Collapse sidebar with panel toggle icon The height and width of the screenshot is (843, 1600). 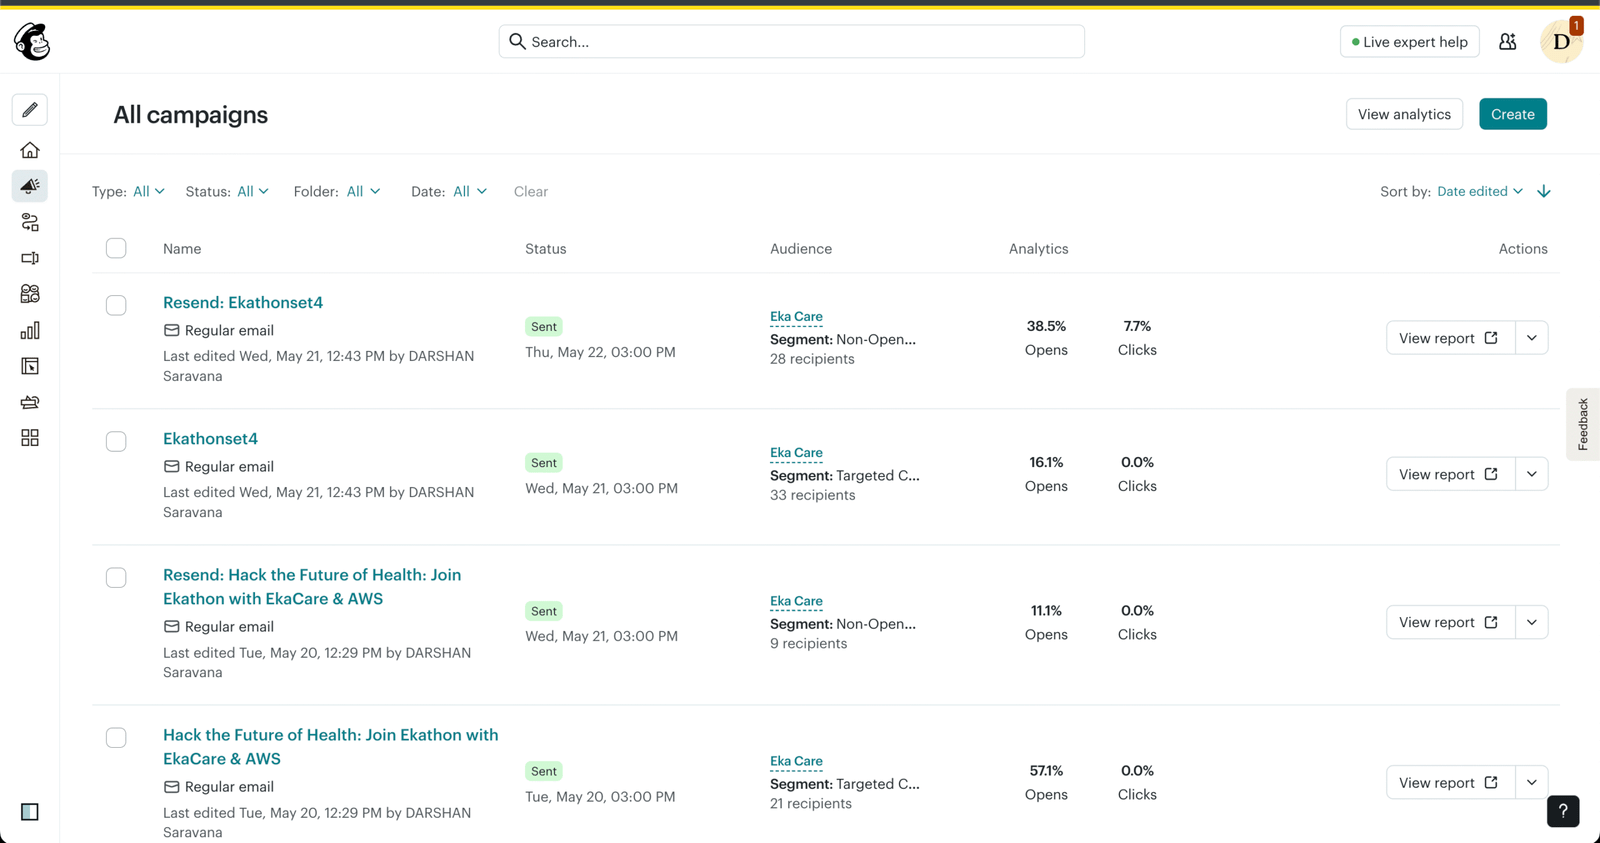(x=30, y=812)
